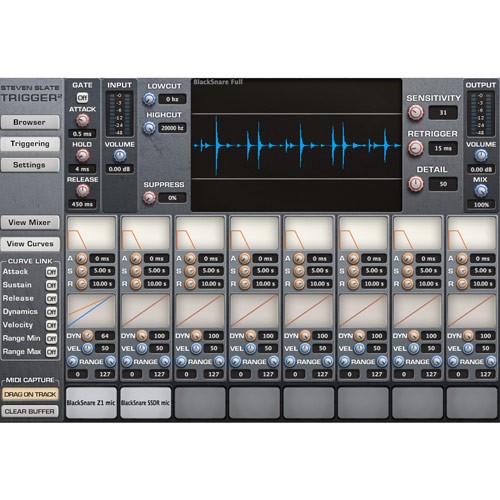This screenshot has height=500, width=500.
Task: Click the Input Volume knob
Action: click(x=120, y=155)
